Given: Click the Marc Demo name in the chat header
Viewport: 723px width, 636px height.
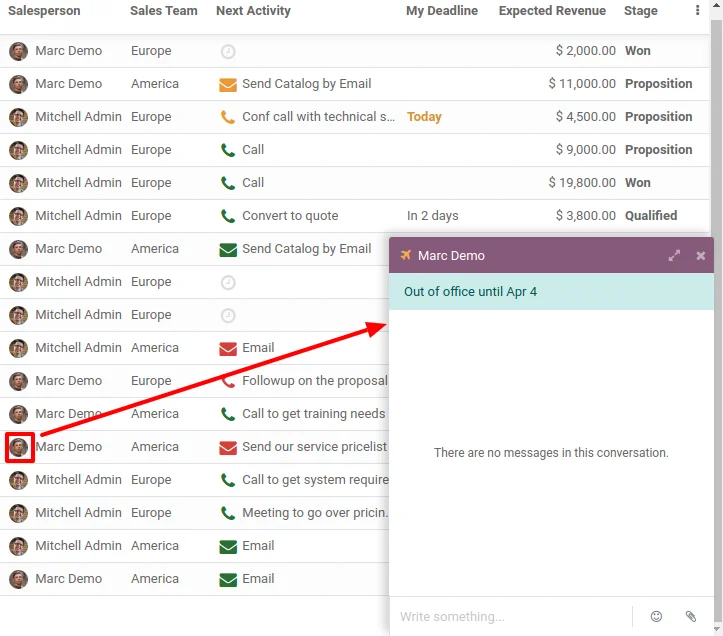Looking at the screenshot, I should pyautogui.click(x=451, y=256).
